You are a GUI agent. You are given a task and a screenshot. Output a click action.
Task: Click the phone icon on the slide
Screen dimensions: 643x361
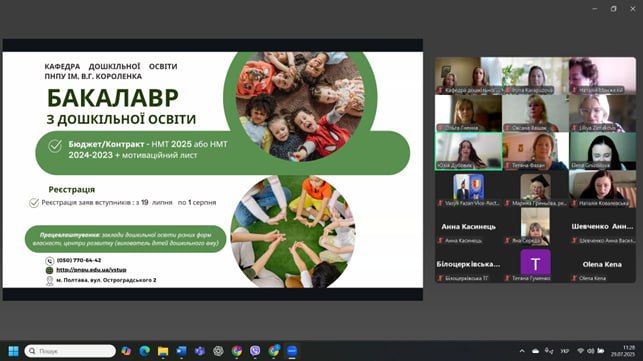pyautogui.click(x=50, y=260)
